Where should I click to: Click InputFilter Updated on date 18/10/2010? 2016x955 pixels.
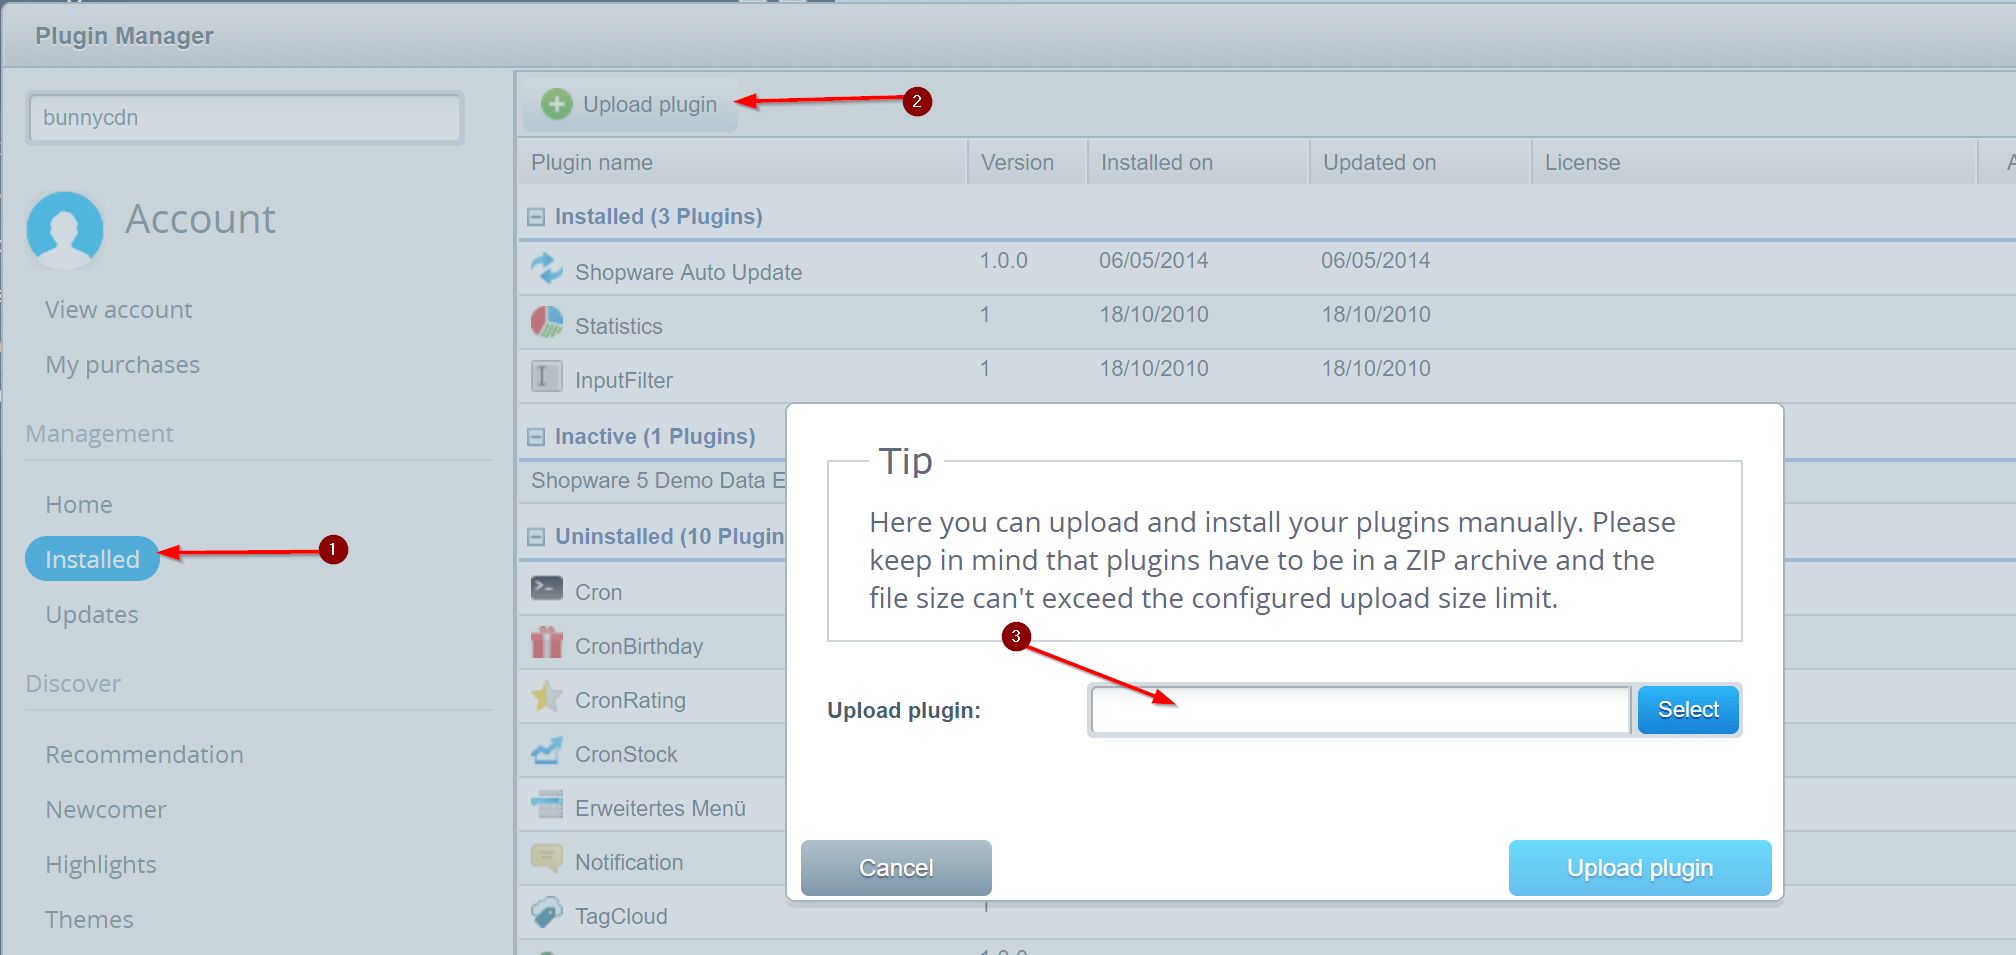1376,368
